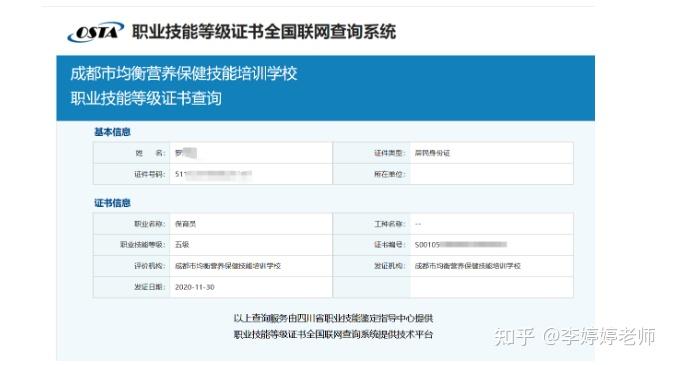Select the school name in 发证机构 row
Viewport: 673px width, 365px height.
point(467,266)
